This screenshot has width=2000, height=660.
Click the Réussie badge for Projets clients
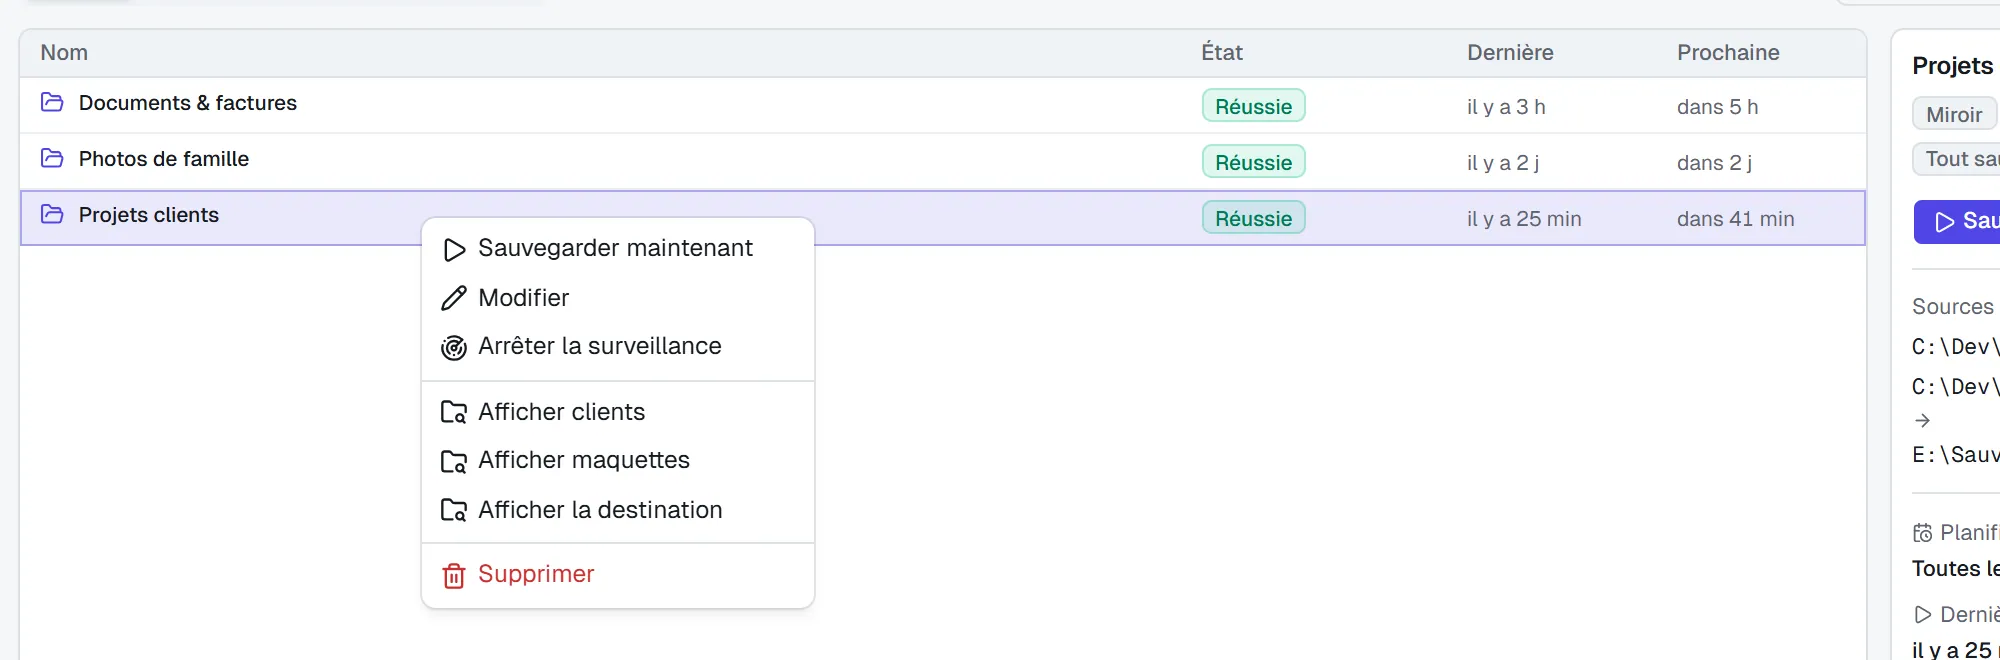point(1253,218)
